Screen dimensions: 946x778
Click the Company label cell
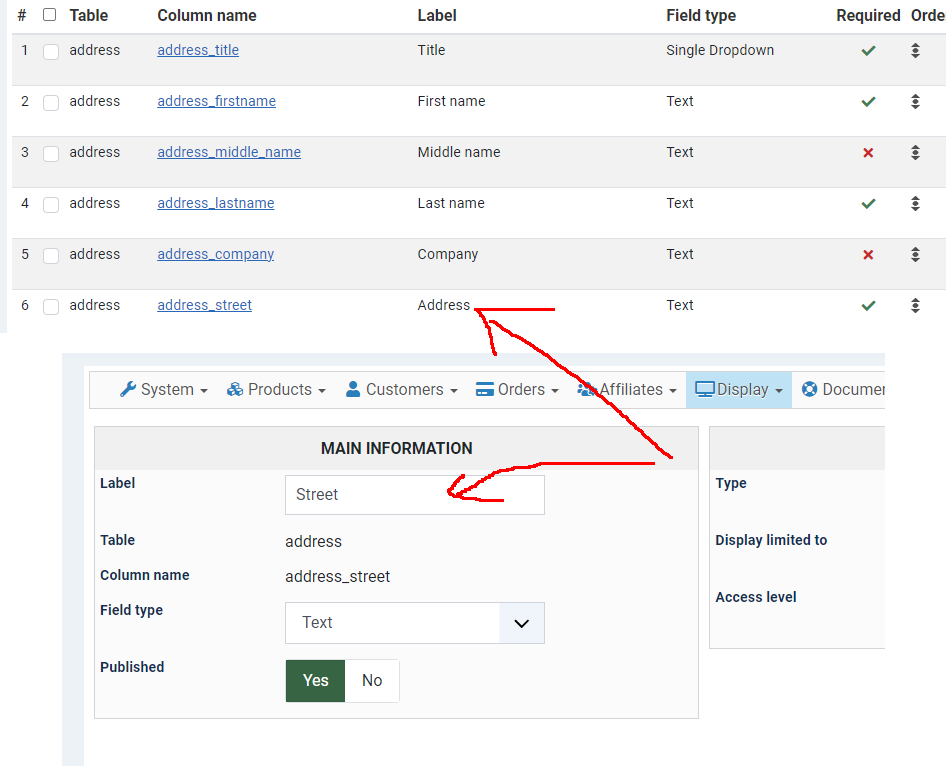click(448, 255)
